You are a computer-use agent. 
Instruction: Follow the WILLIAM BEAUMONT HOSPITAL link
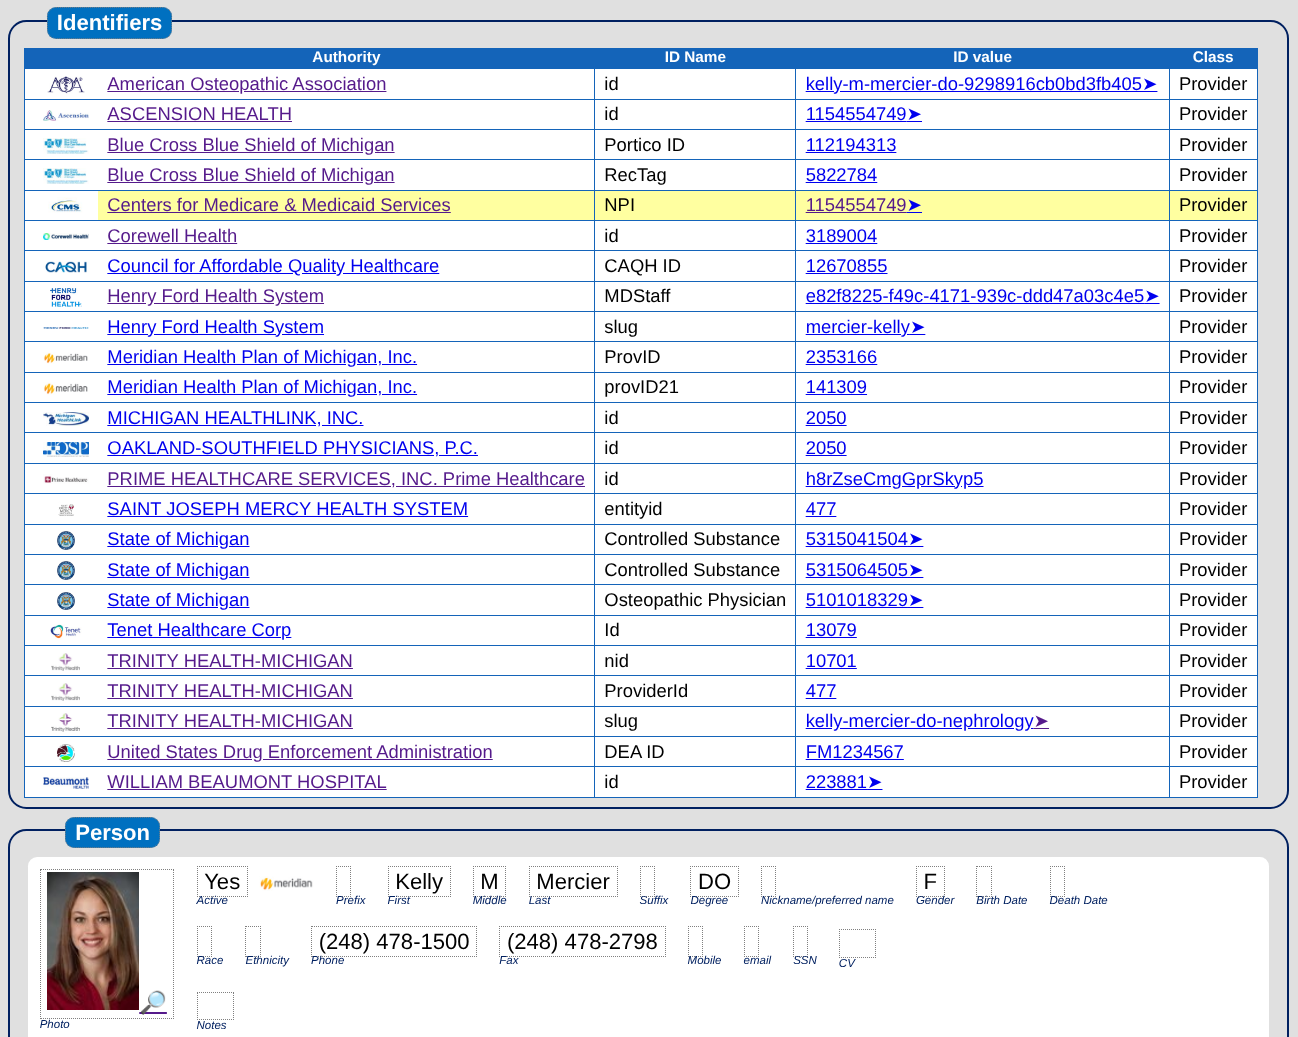[x=247, y=782]
